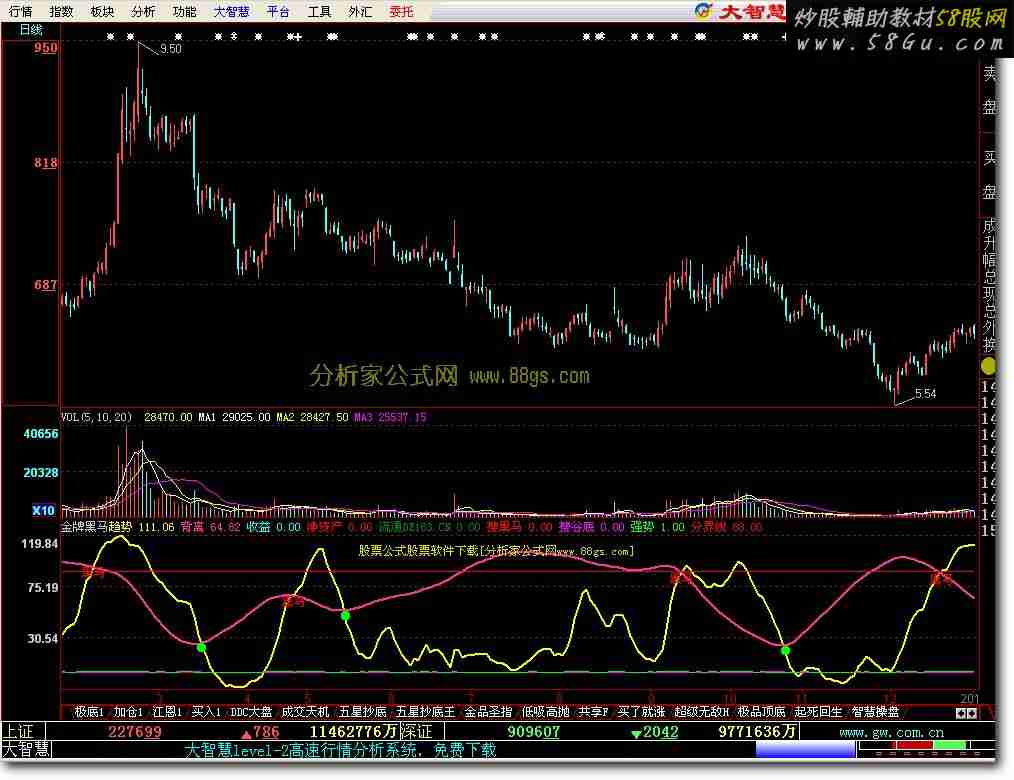This screenshot has height=780, width=1014.
Task: Switch to the DDC大盘 indicator tab
Action: click(252, 711)
